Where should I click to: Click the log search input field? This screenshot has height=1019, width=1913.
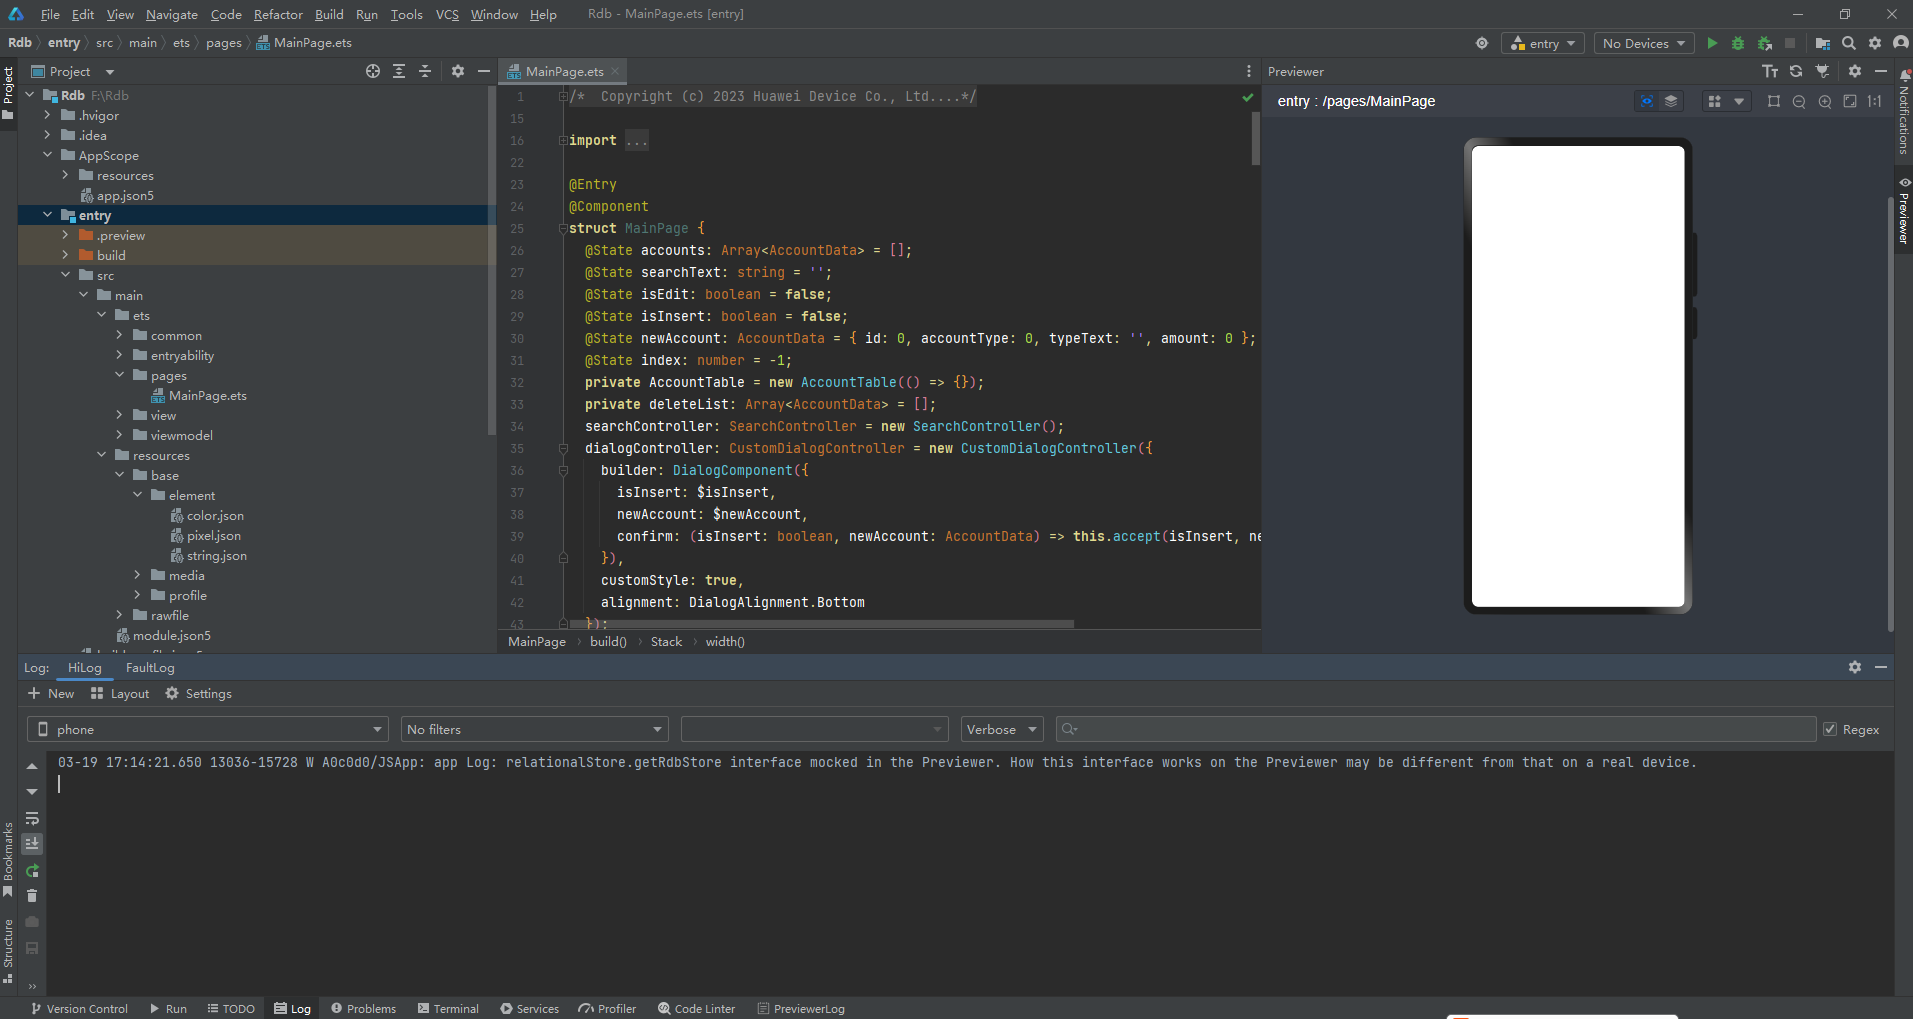(x=1436, y=729)
